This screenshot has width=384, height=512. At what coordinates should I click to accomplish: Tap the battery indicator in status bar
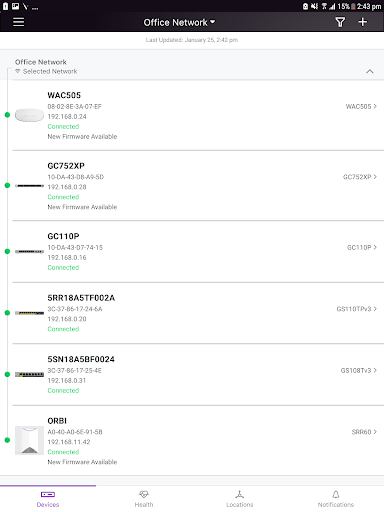point(353,6)
